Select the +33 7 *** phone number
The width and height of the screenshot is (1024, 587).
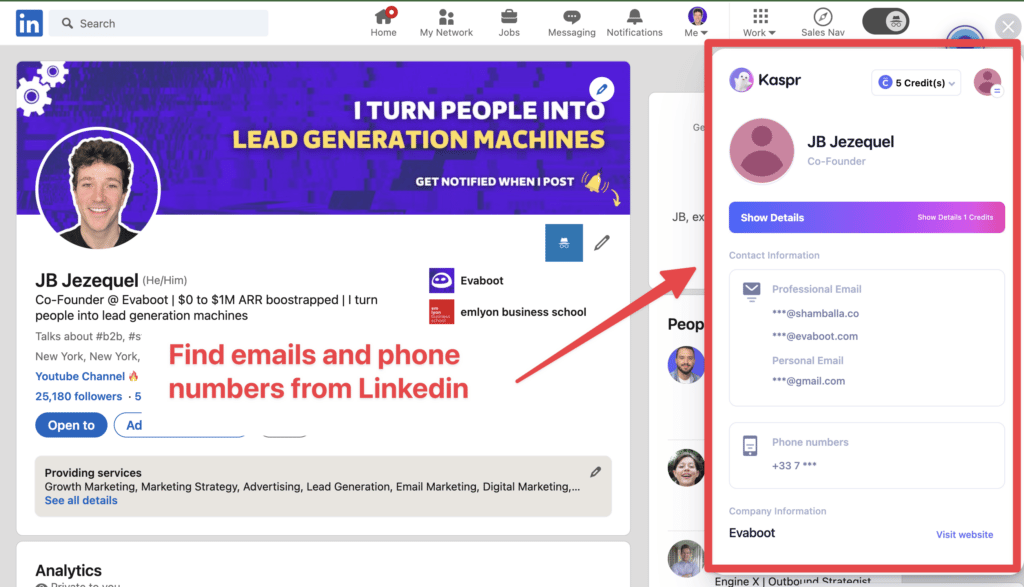click(794, 466)
